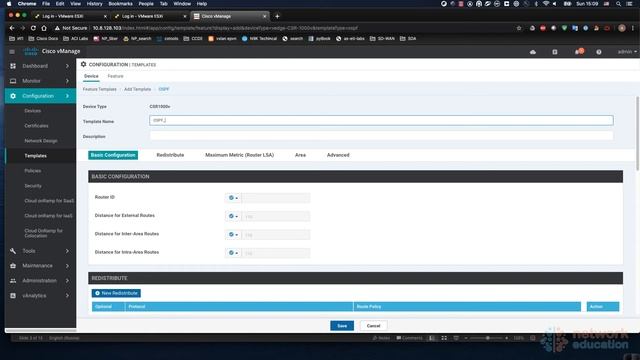Switch to first Log in - VMware ESXi tab
The height and width of the screenshot is (360, 640).
pos(69,16)
